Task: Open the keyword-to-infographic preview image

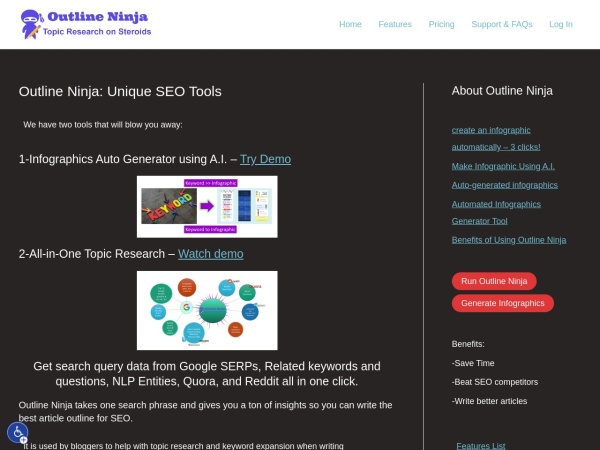Action: (207, 207)
